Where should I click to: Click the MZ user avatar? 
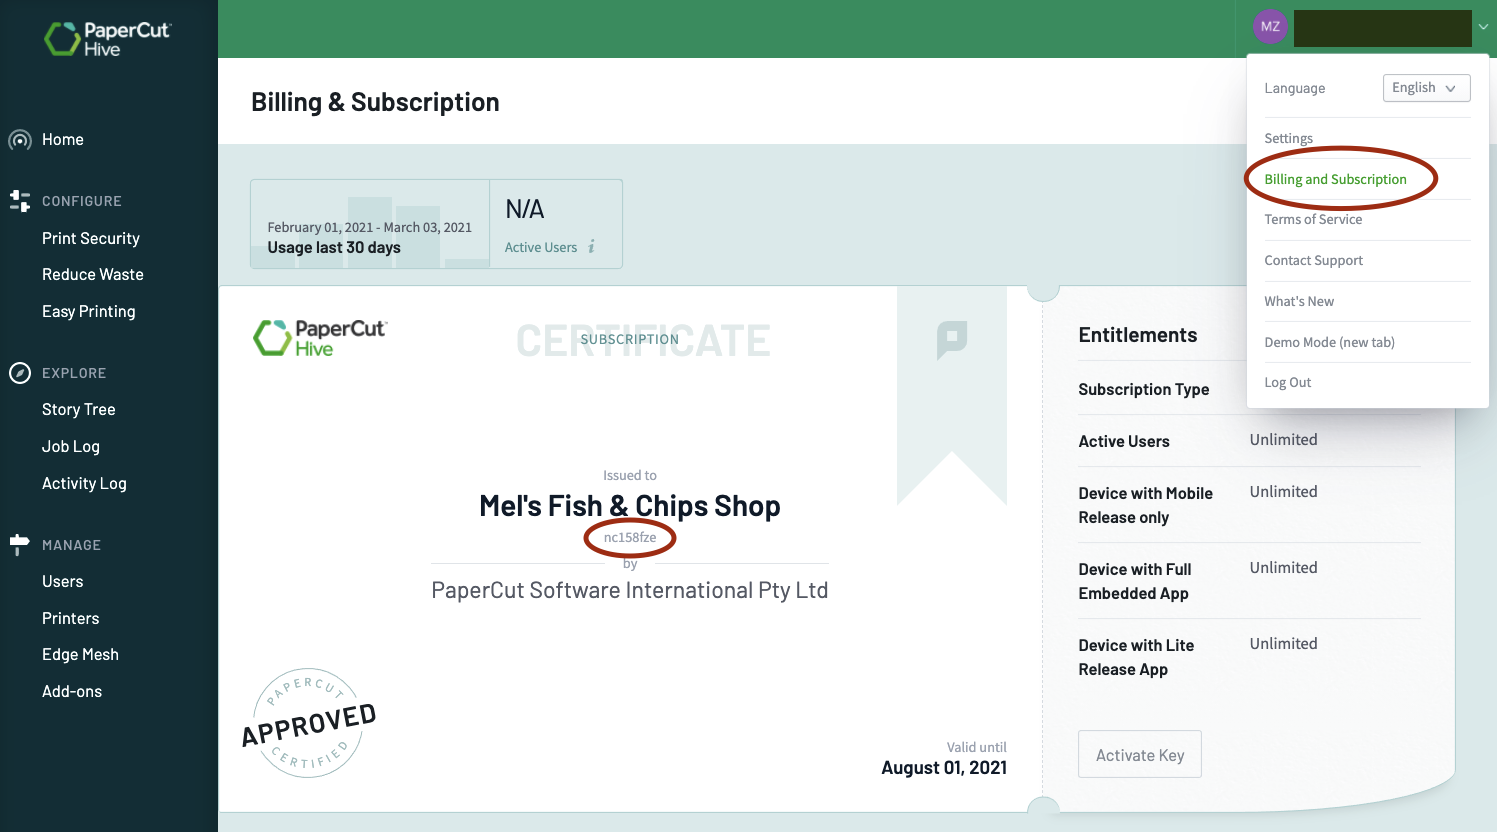point(1270,27)
